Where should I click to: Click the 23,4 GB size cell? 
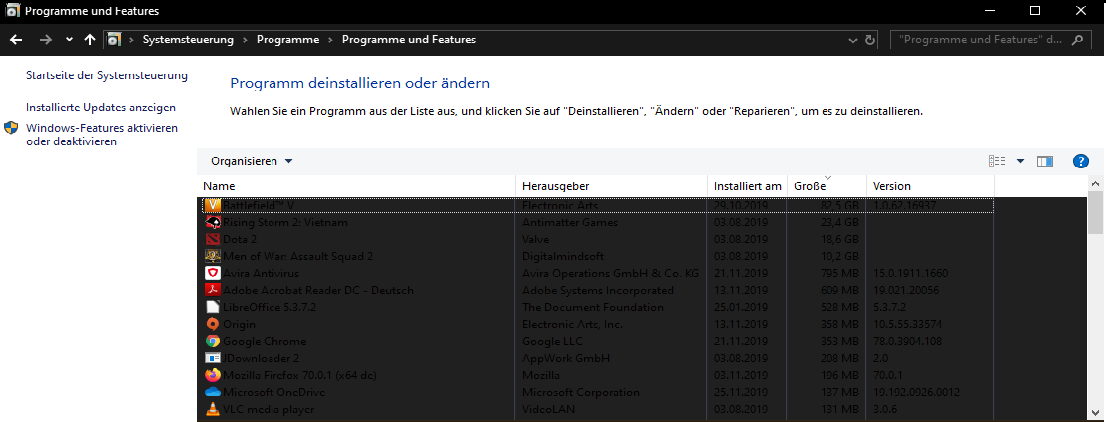point(839,222)
